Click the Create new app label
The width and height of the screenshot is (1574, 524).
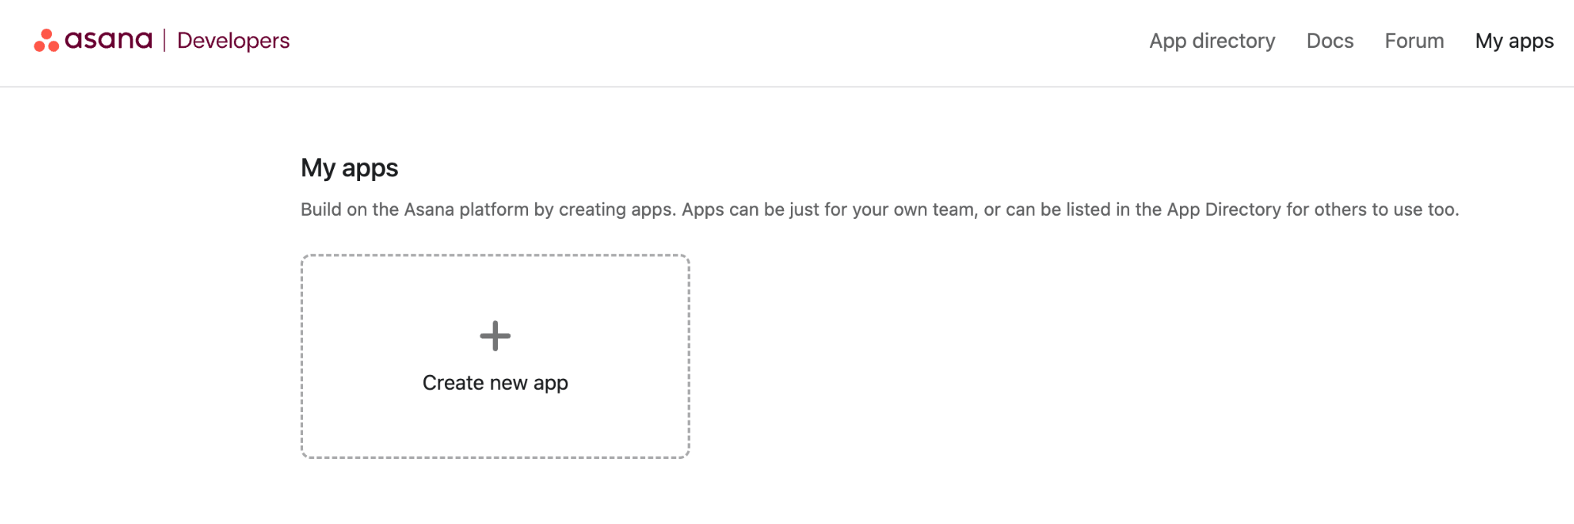(x=495, y=383)
